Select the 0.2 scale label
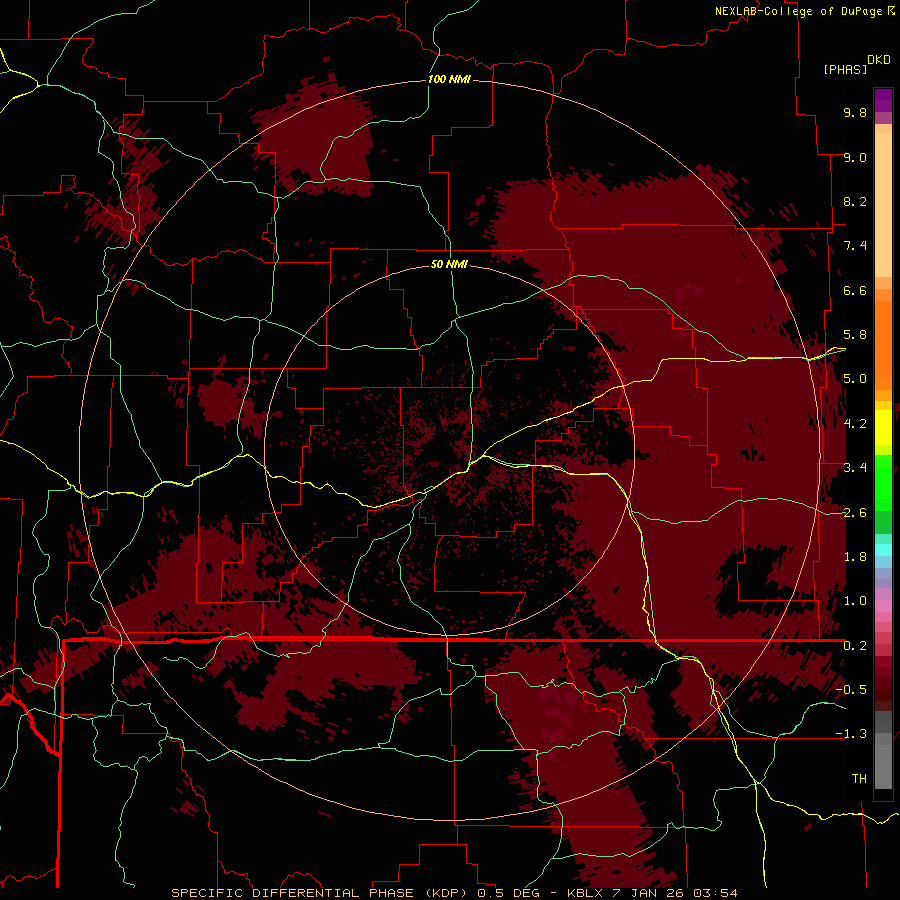The image size is (900, 900). [x=855, y=646]
